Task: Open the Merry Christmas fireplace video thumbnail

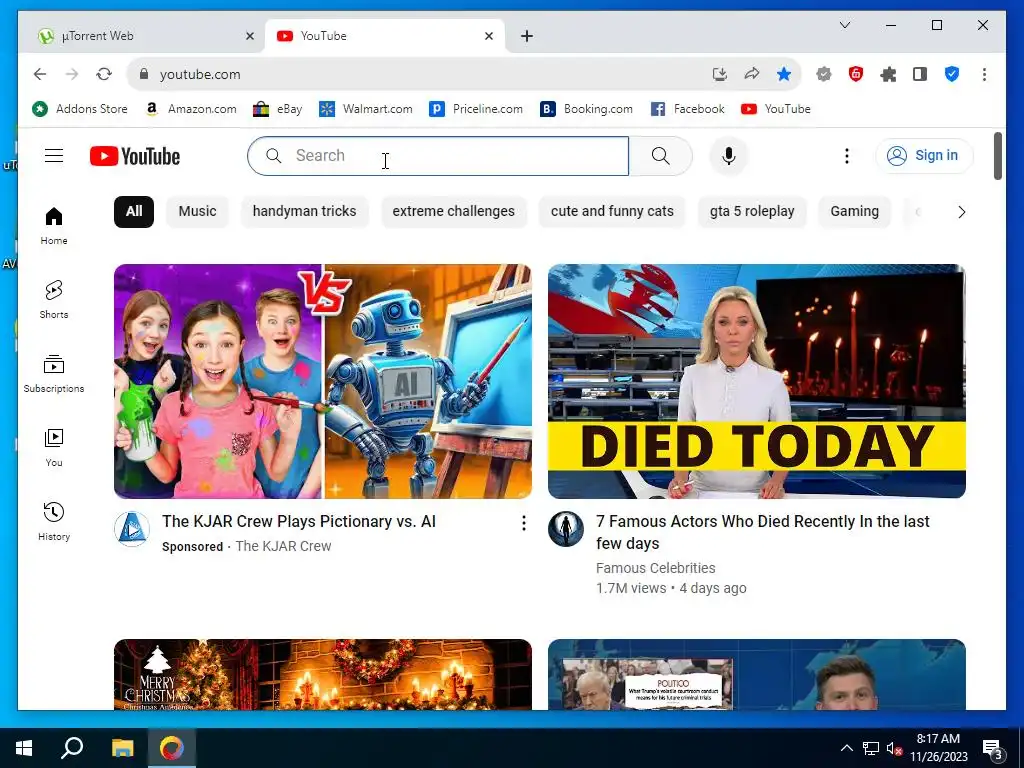Action: [323, 675]
